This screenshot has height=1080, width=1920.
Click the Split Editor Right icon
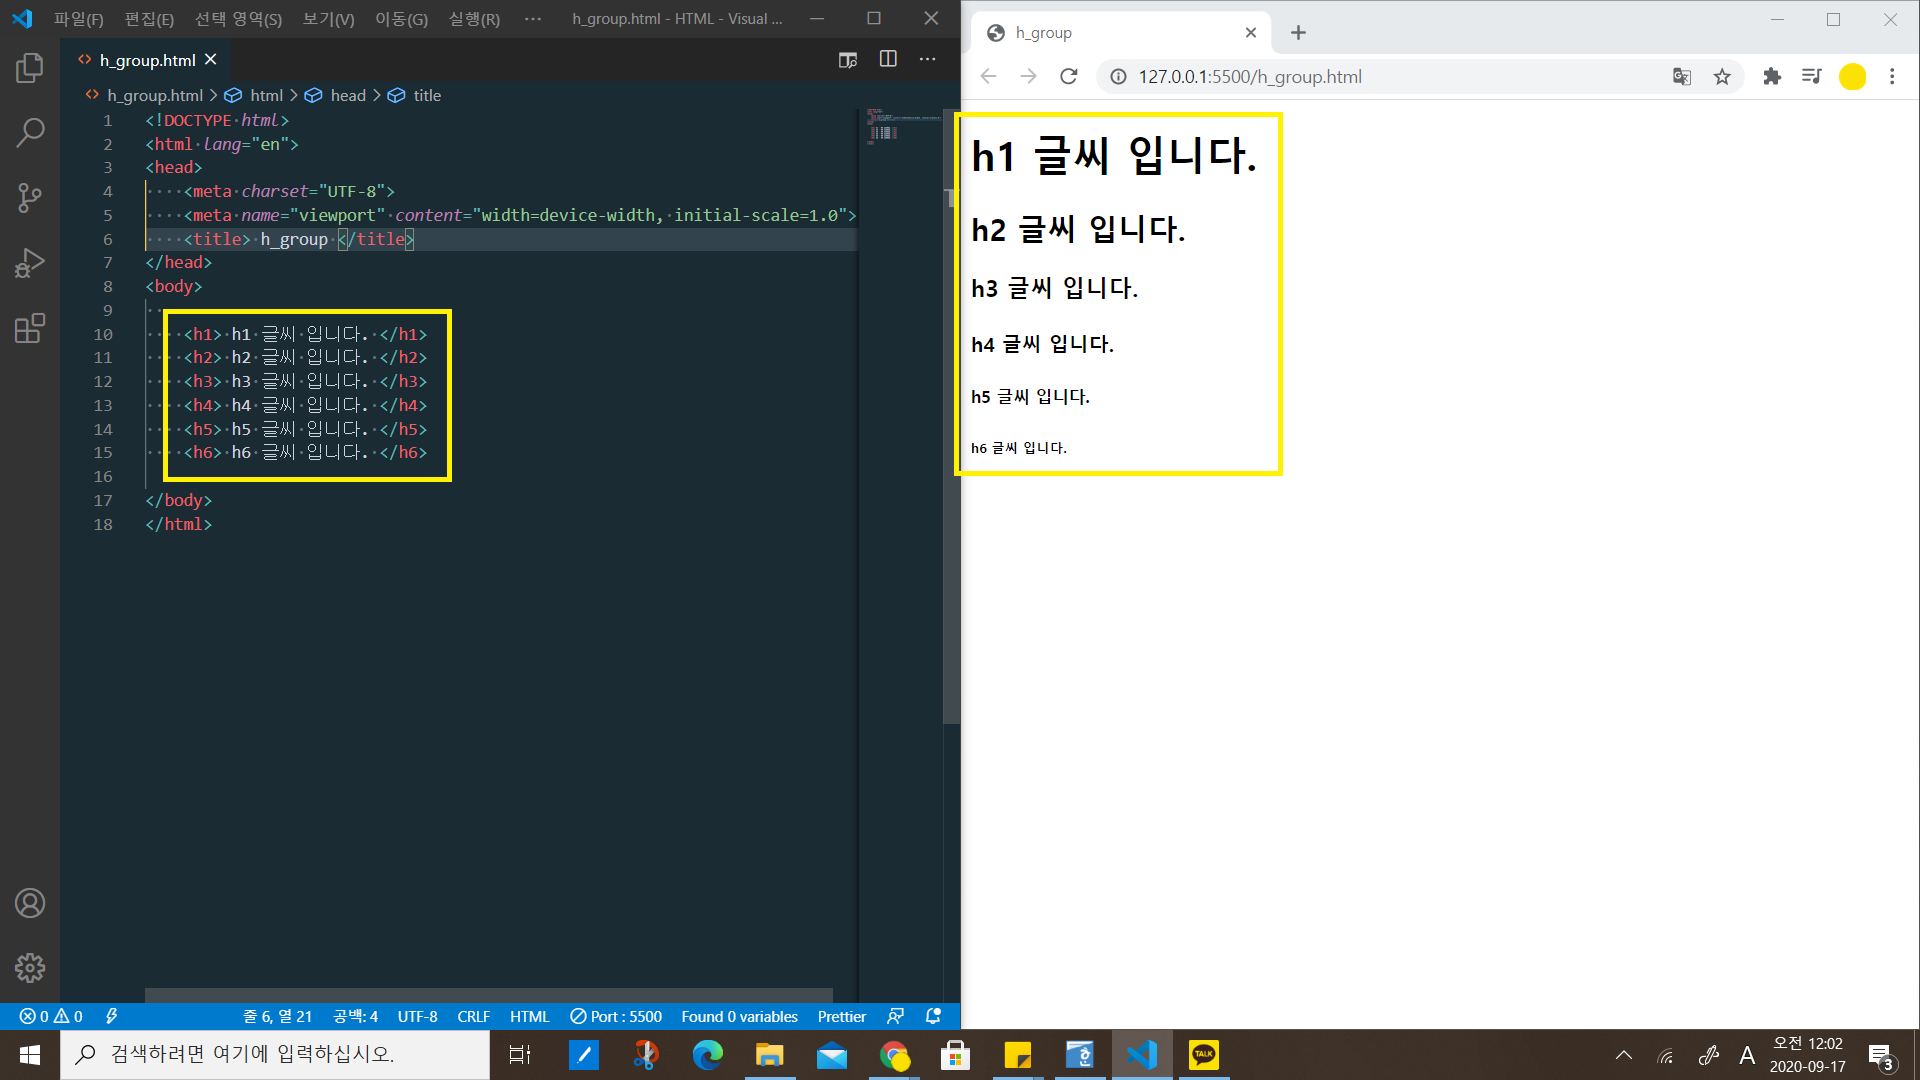[x=888, y=59]
